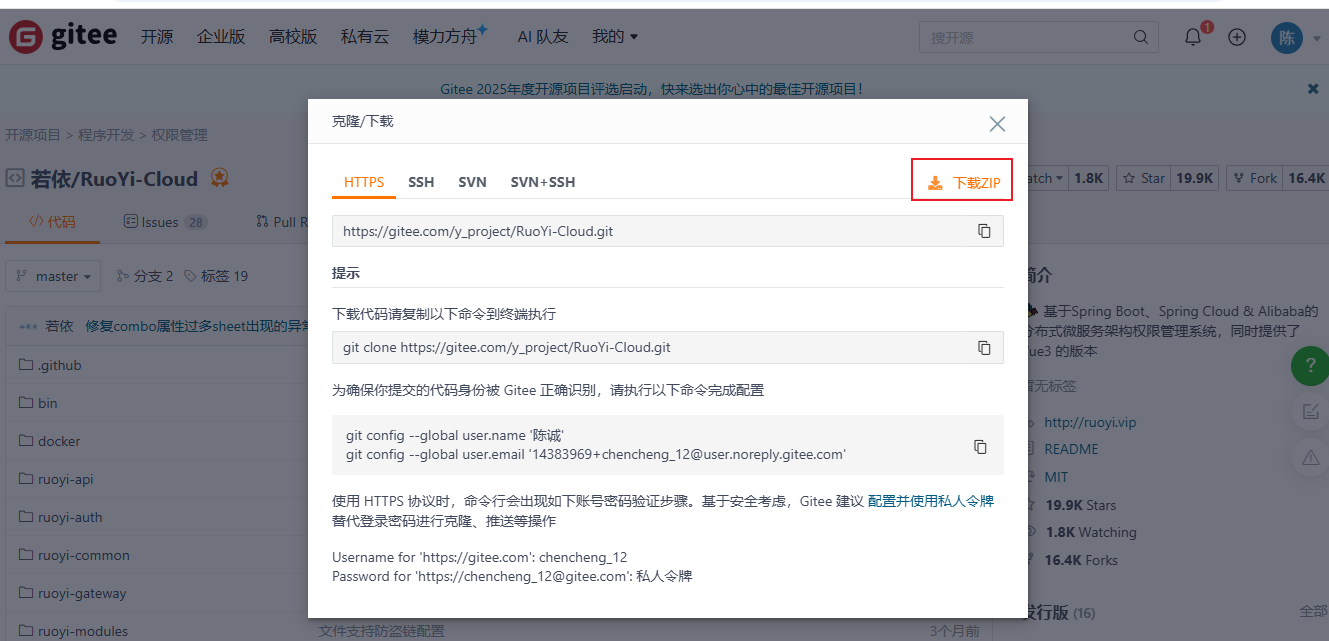This screenshot has width=1329, height=641.
Task: Open the 19.9K Stars sidebar entry
Action: (x=1080, y=505)
